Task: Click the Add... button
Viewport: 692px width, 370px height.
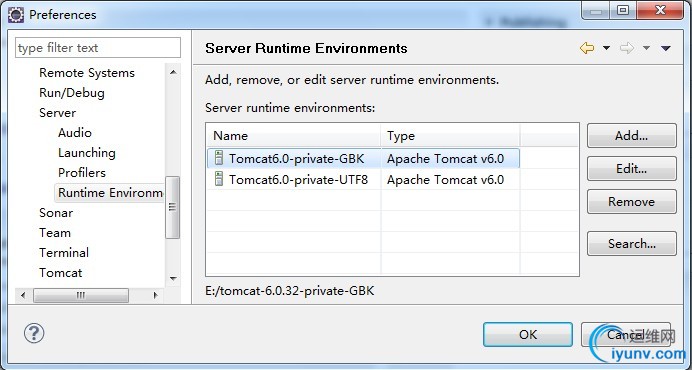Action: pos(632,136)
